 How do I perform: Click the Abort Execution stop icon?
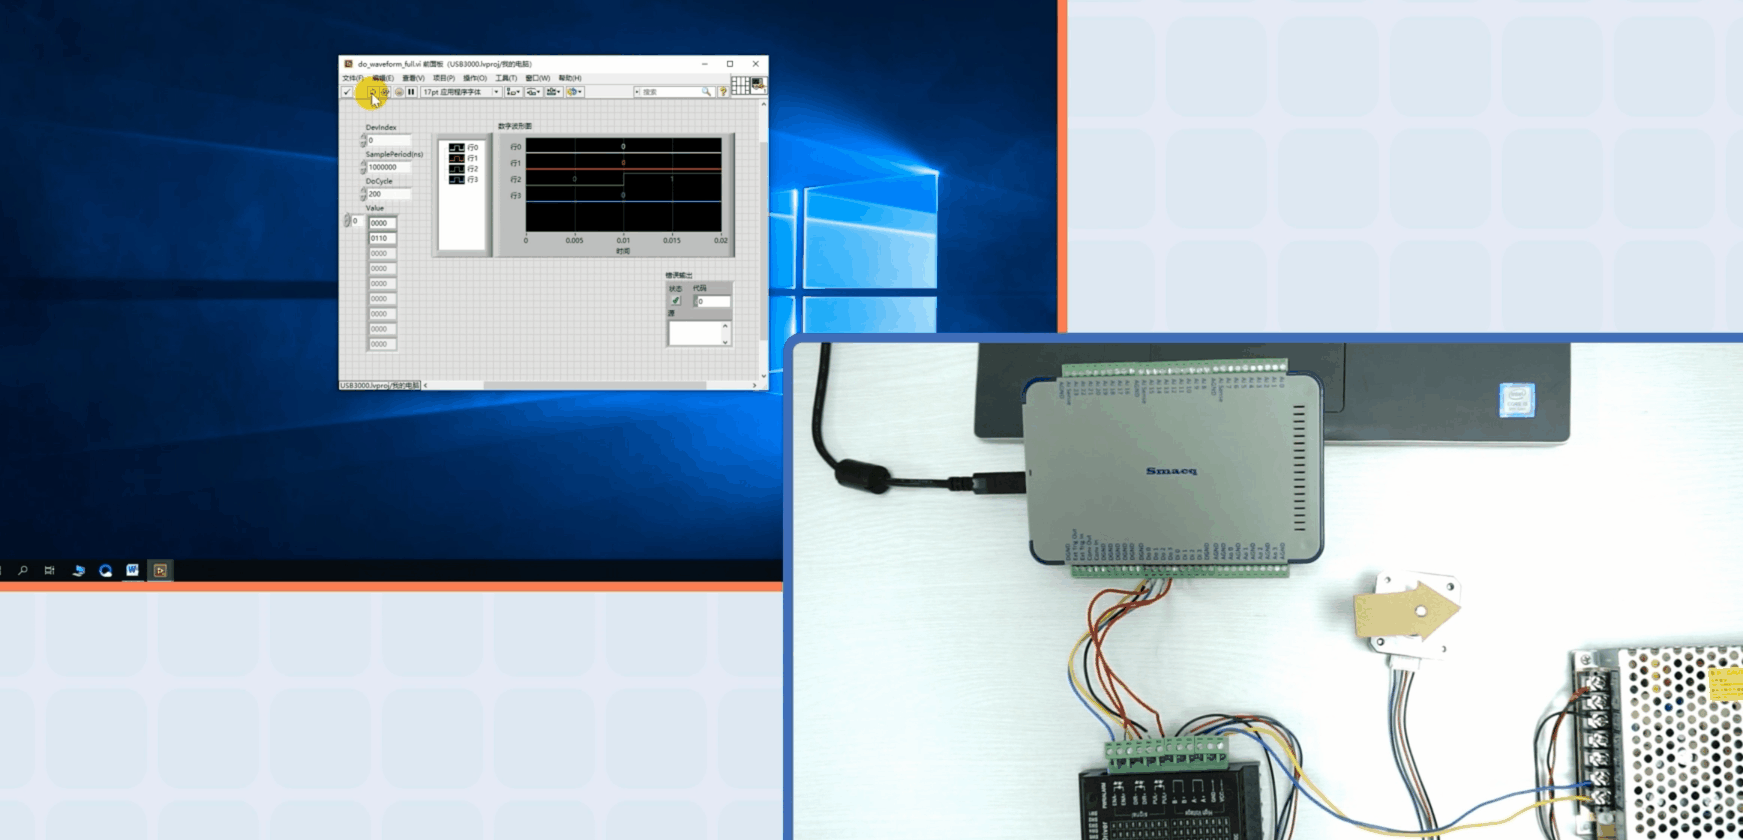point(399,92)
